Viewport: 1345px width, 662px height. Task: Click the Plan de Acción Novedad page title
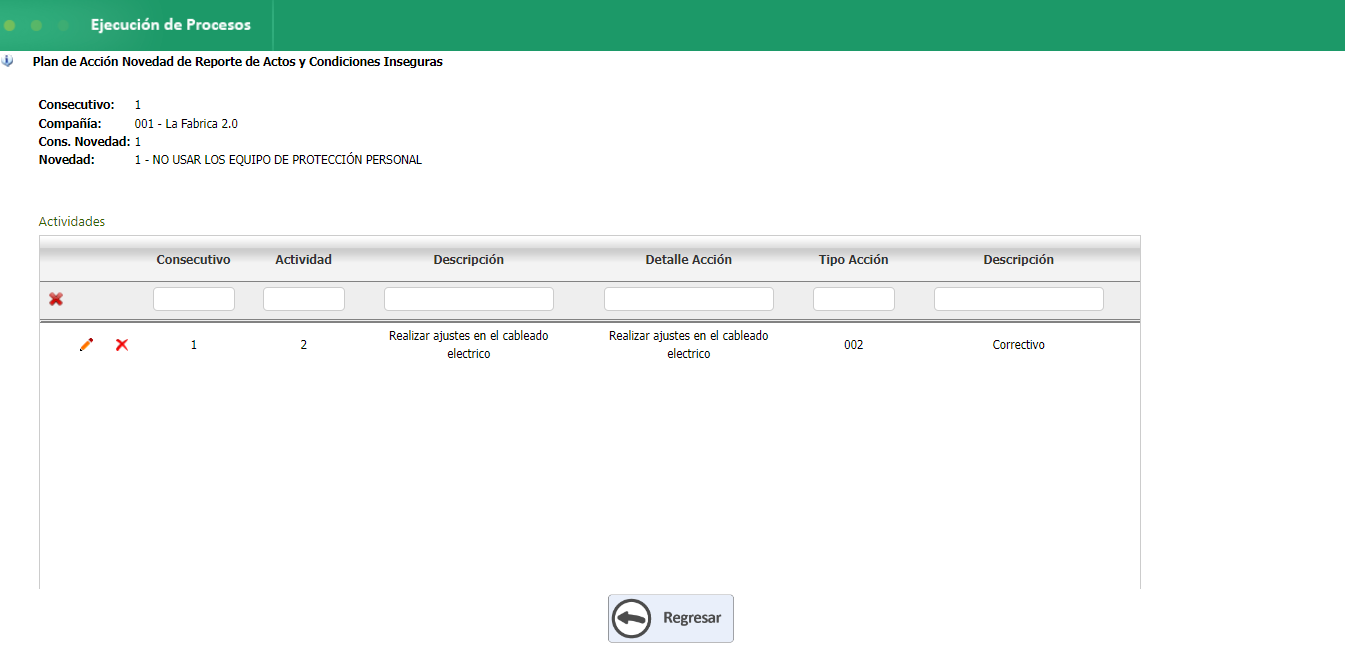click(238, 62)
